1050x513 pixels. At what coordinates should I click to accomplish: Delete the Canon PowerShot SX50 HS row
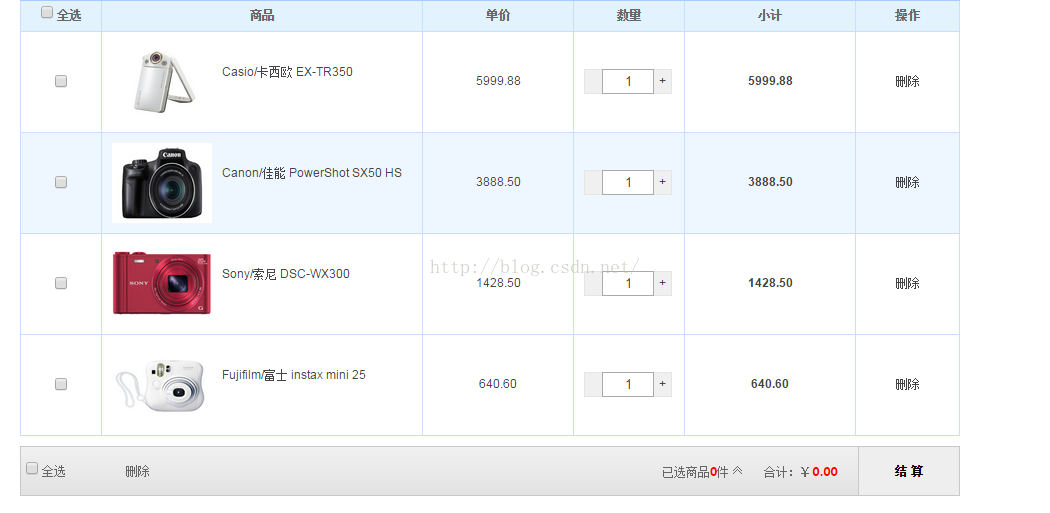pyautogui.click(x=907, y=182)
